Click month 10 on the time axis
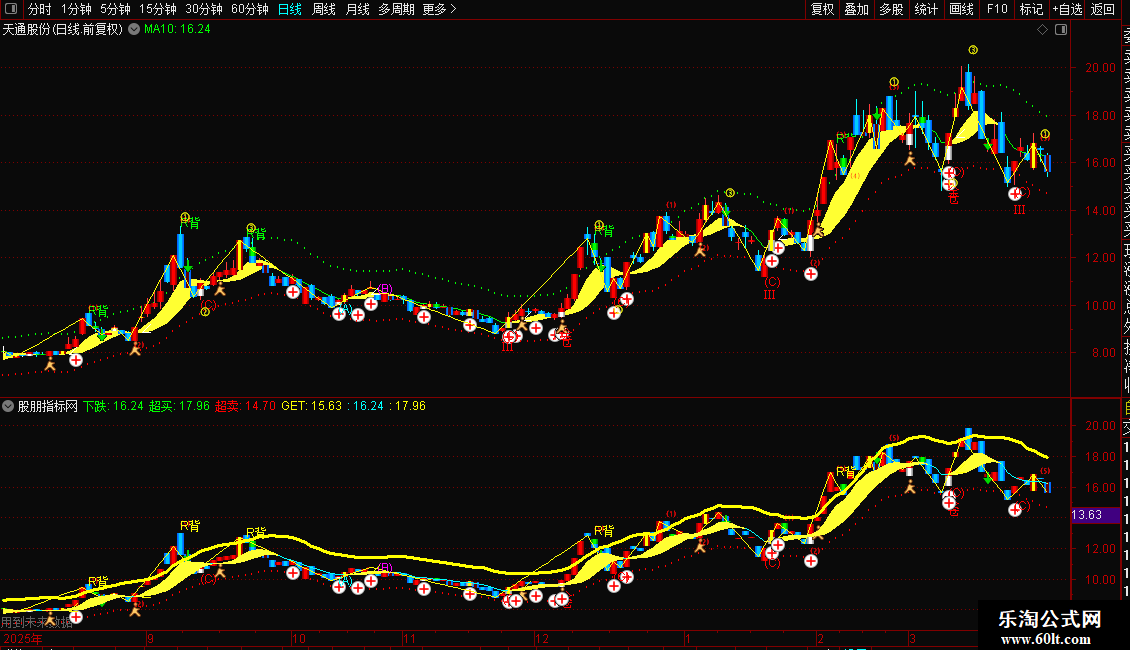This screenshot has height=650, width=1130. point(298,638)
